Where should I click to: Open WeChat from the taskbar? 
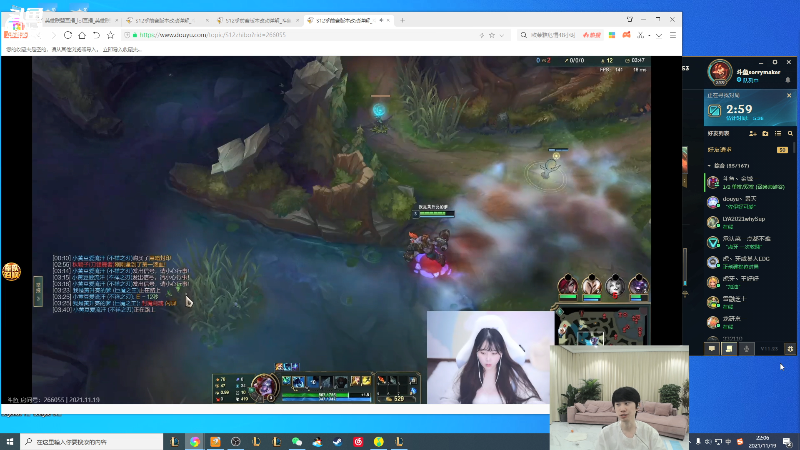click(x=297, y=442)
